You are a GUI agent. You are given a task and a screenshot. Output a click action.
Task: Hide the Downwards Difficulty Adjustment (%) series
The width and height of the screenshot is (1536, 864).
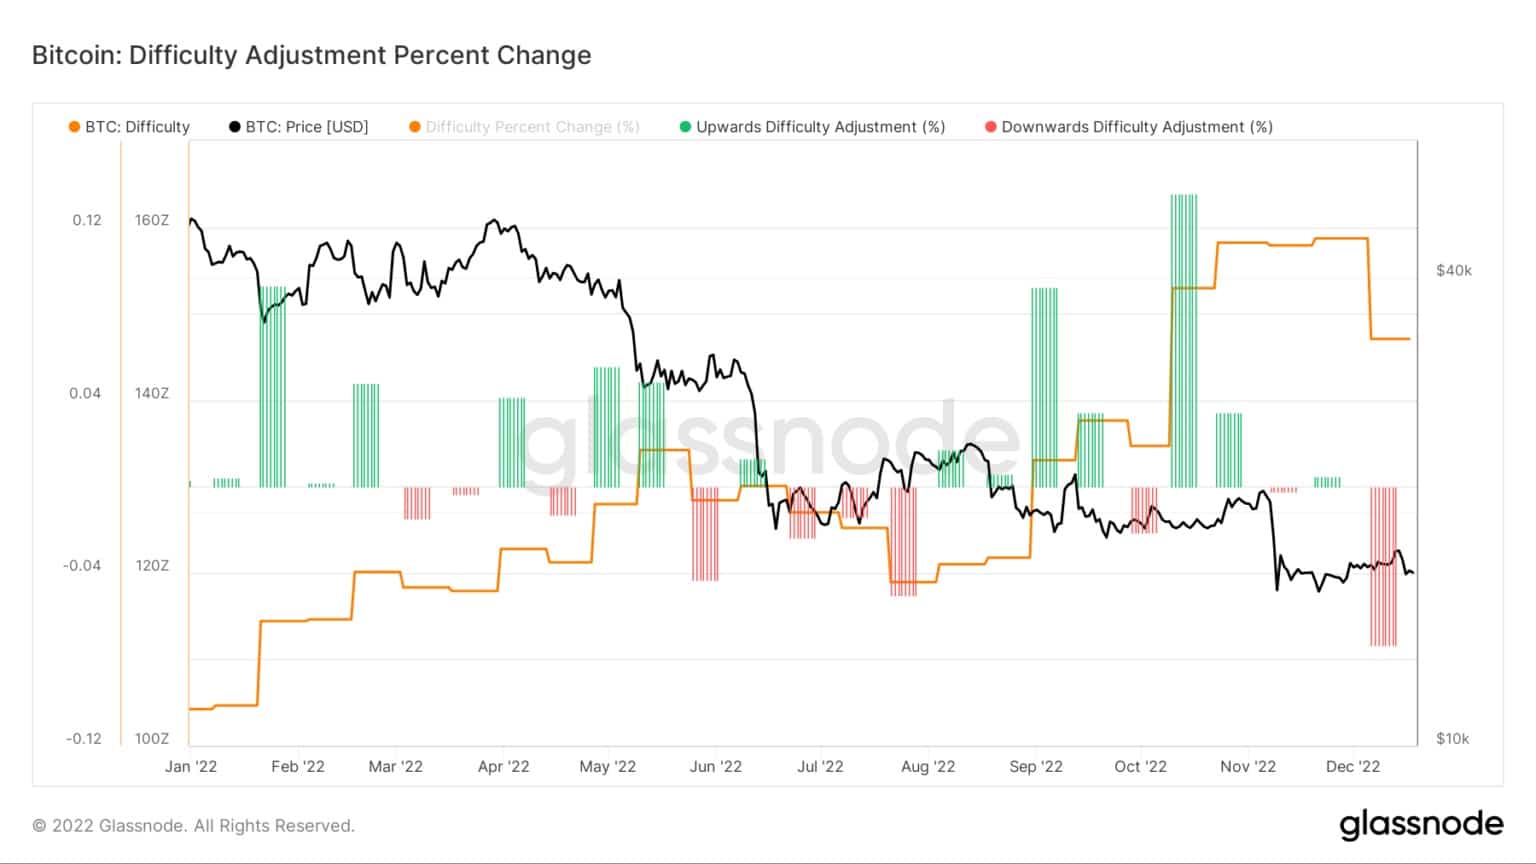click(1137, 127)
